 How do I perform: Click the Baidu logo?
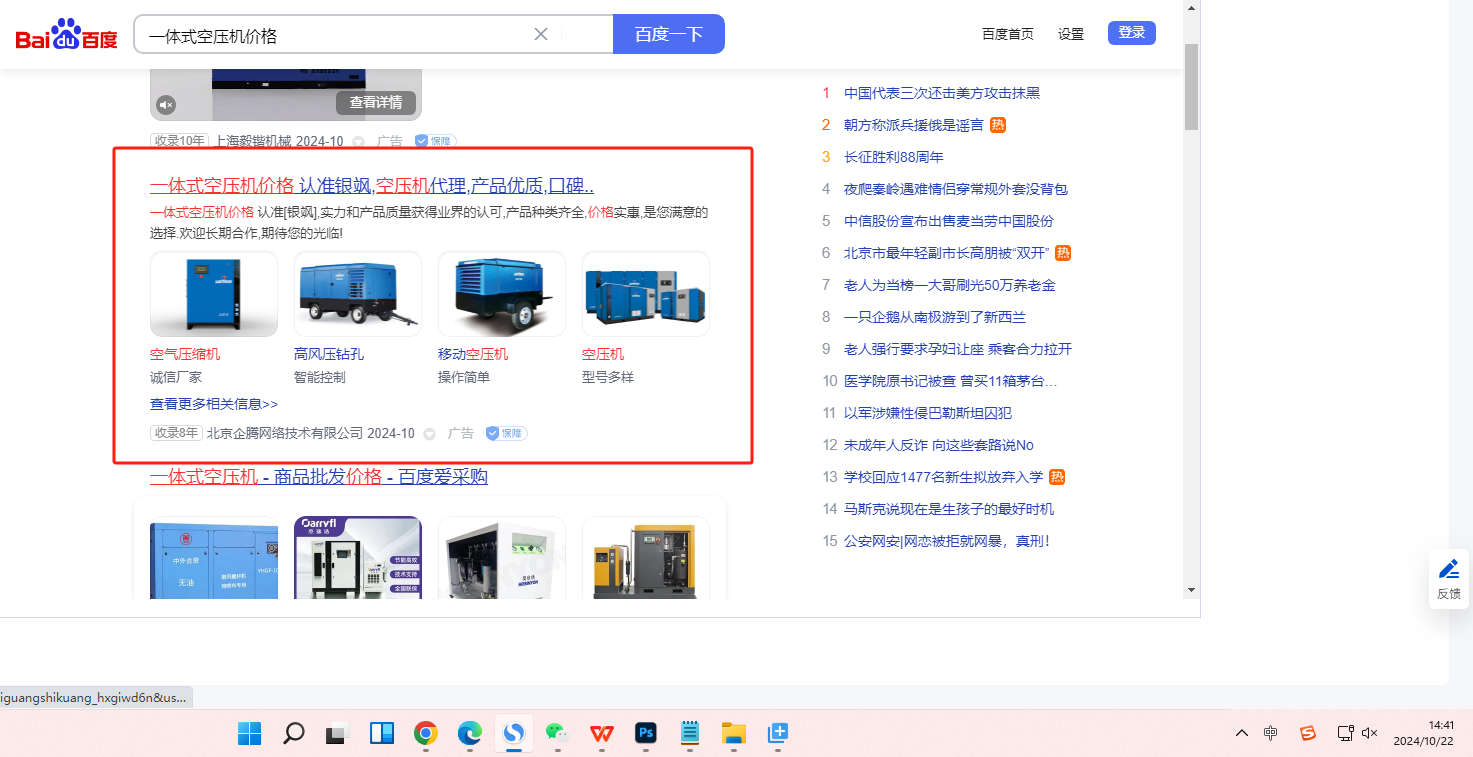[x=66, y=34]
